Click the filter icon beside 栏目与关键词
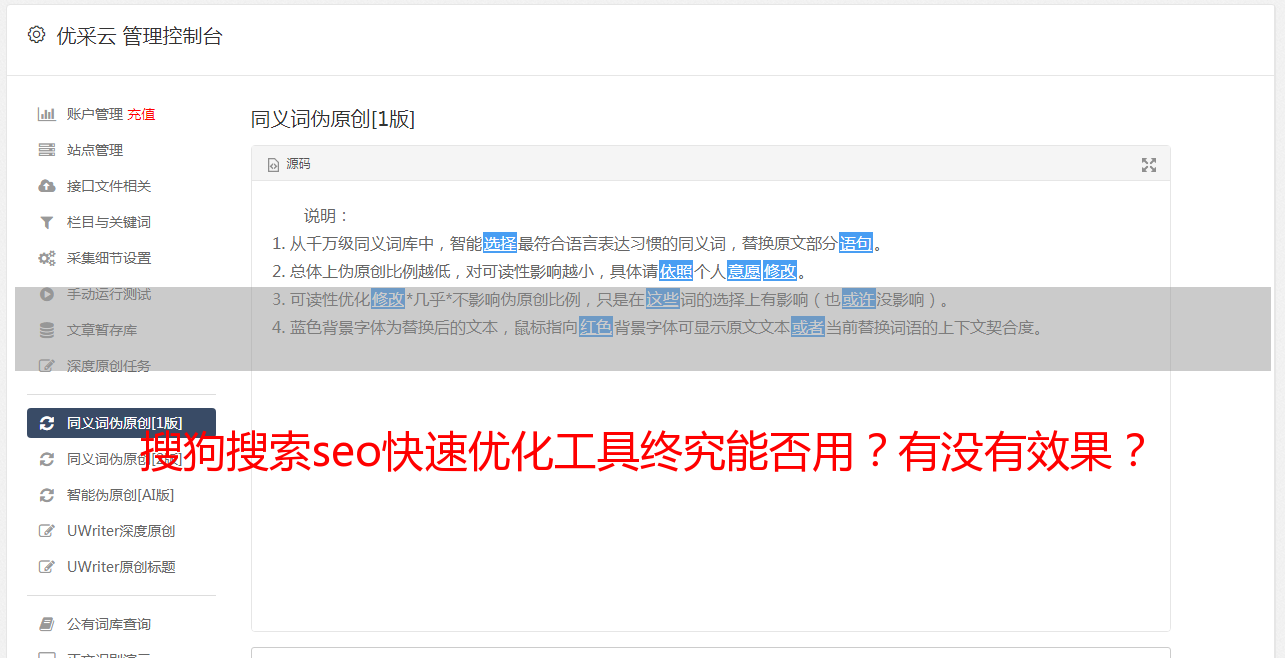 pyautogui.click(x=46, y=222)
